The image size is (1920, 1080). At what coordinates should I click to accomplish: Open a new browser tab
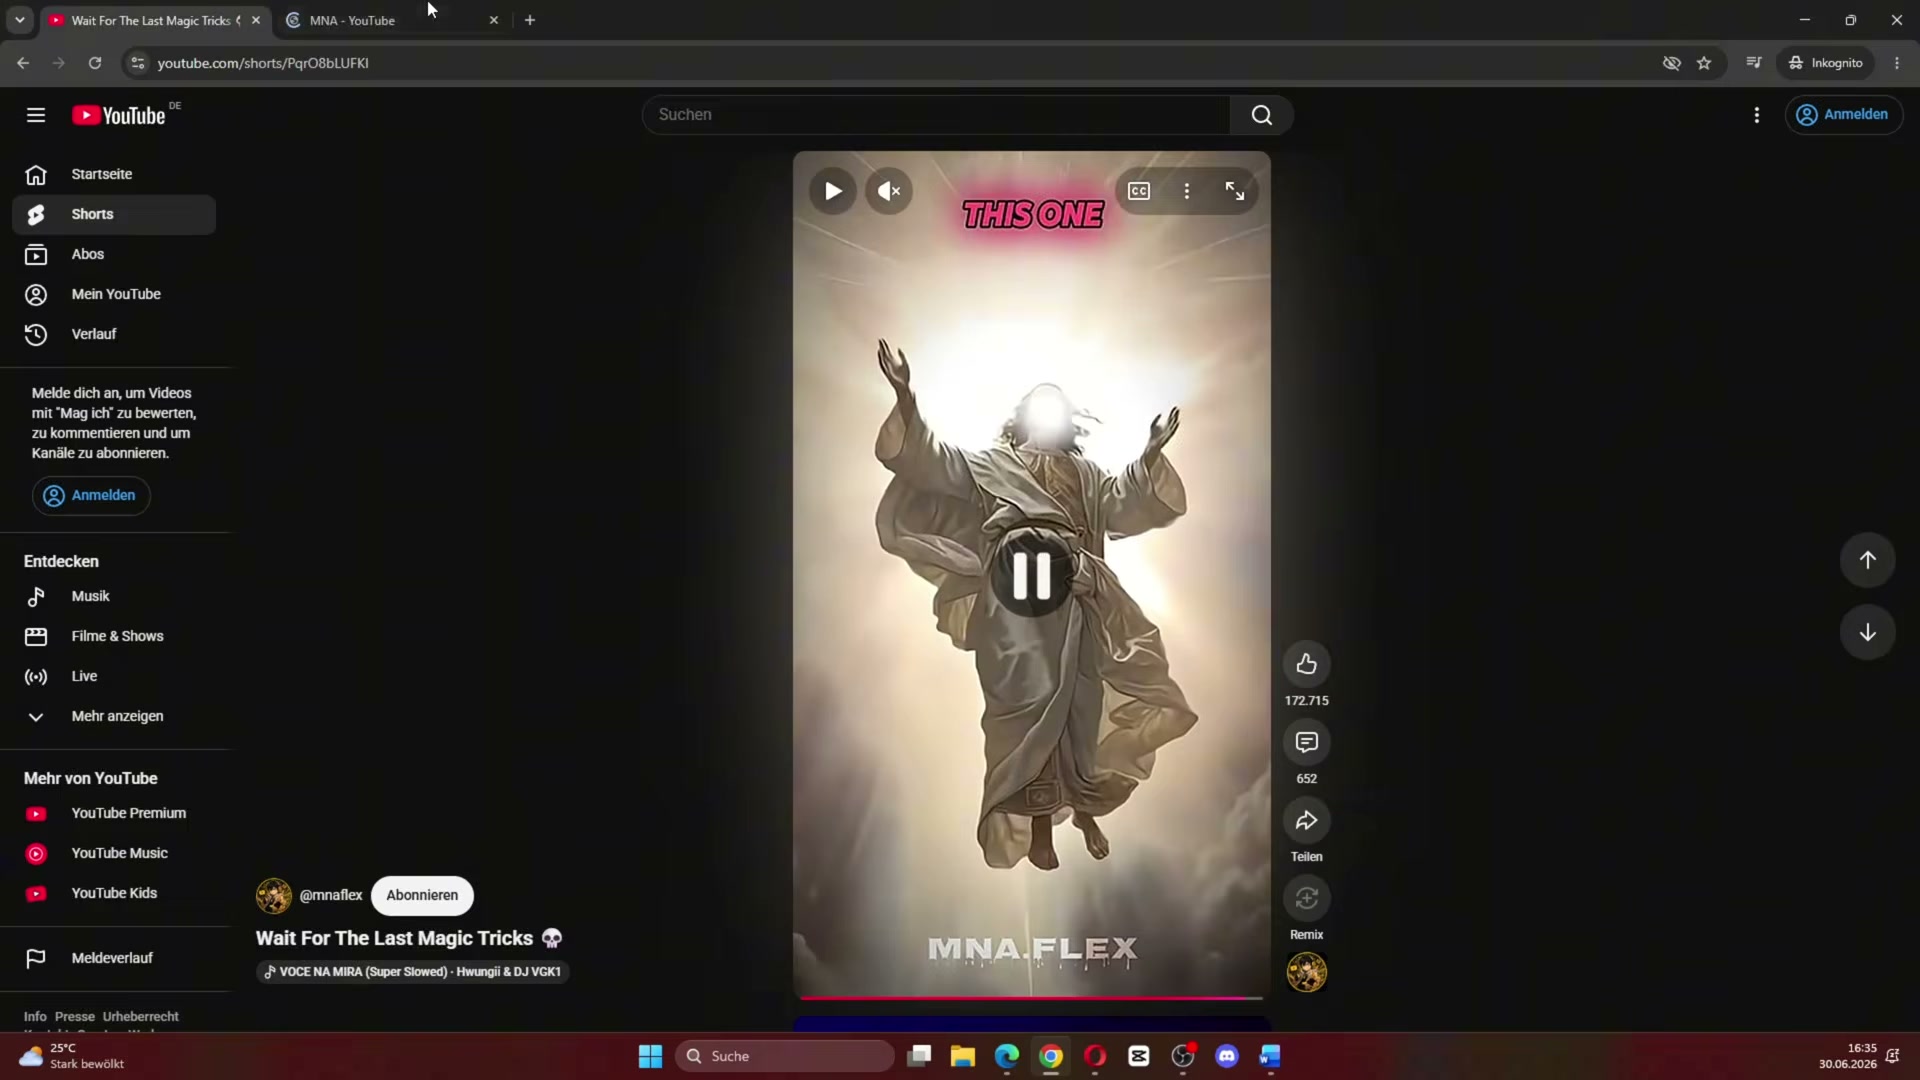pos(530,20)
